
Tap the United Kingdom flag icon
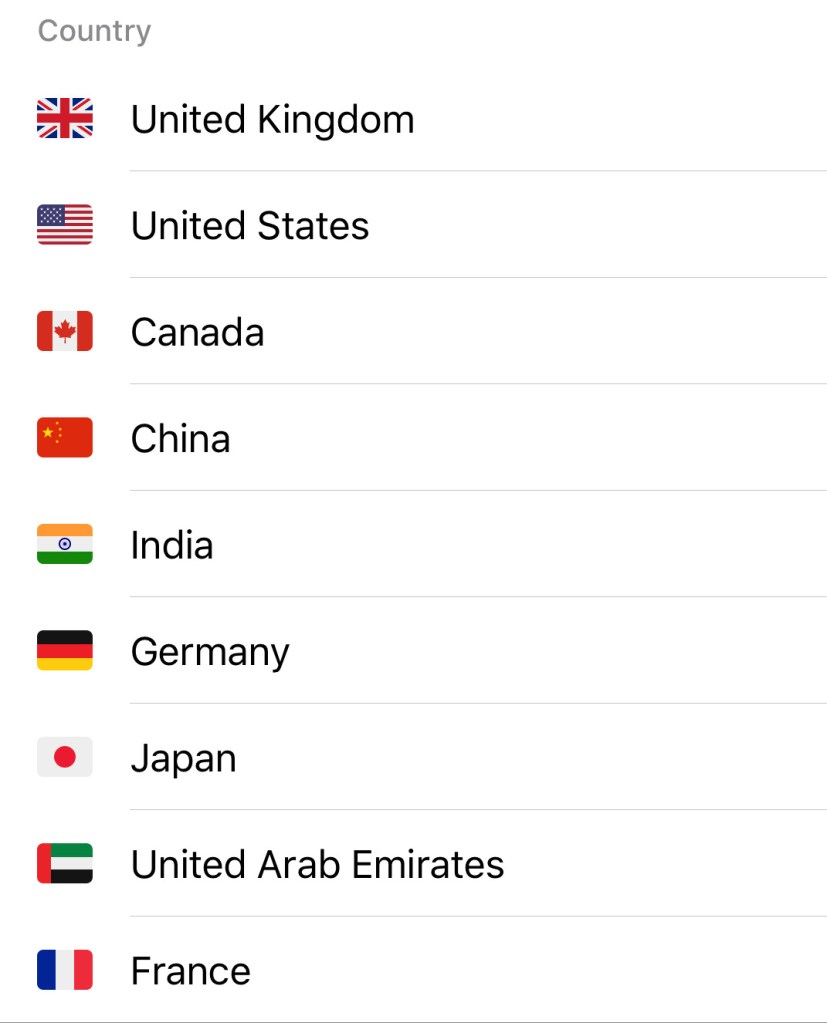point(65,119)
